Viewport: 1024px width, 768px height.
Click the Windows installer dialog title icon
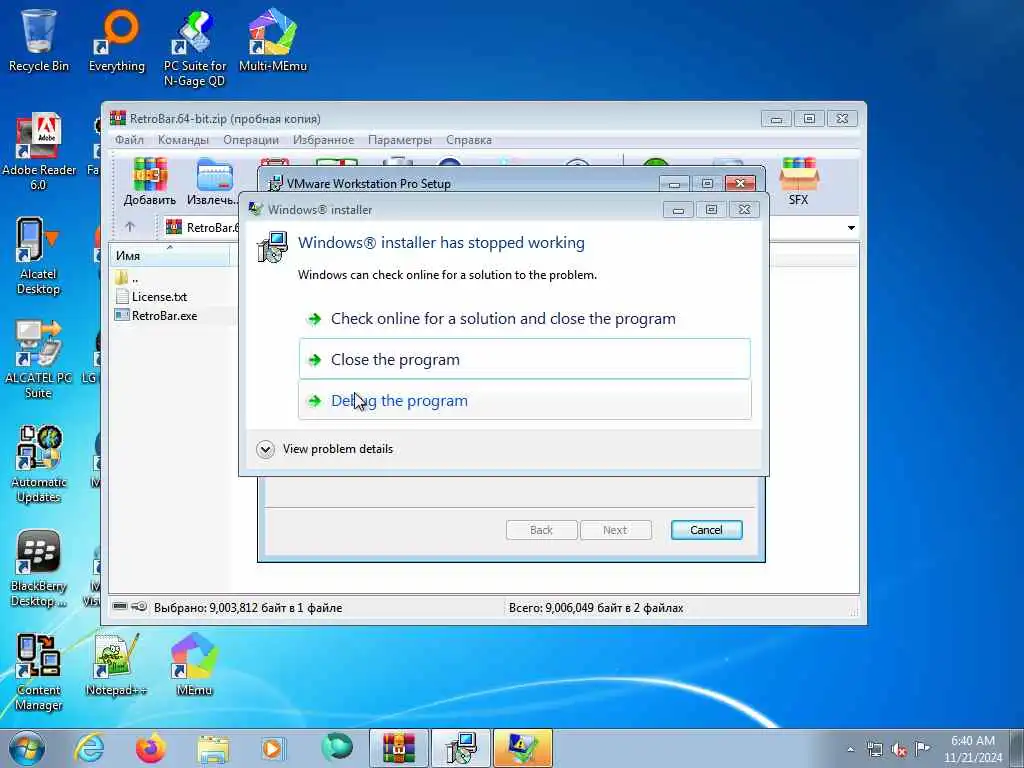256,209
